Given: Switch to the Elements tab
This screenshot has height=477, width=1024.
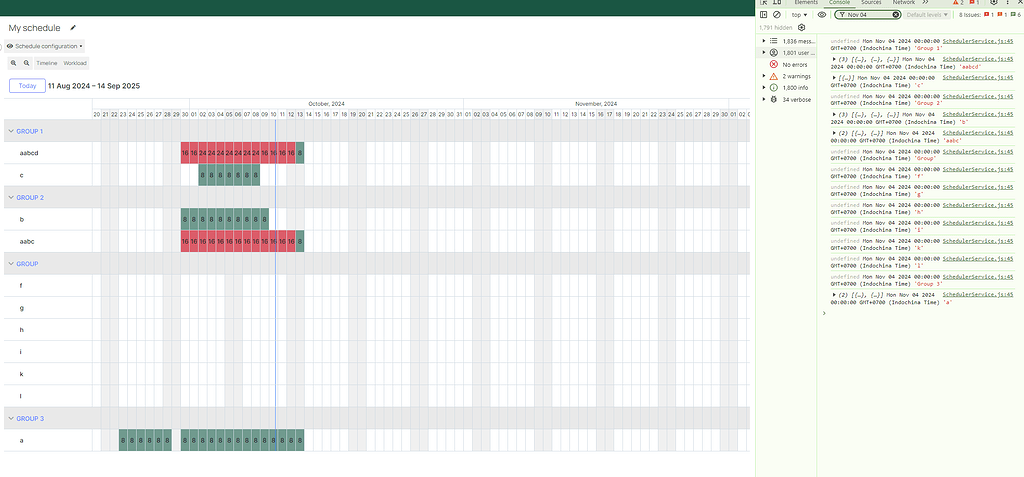Looking at the screenshot, I should click(x=806, y=3).
